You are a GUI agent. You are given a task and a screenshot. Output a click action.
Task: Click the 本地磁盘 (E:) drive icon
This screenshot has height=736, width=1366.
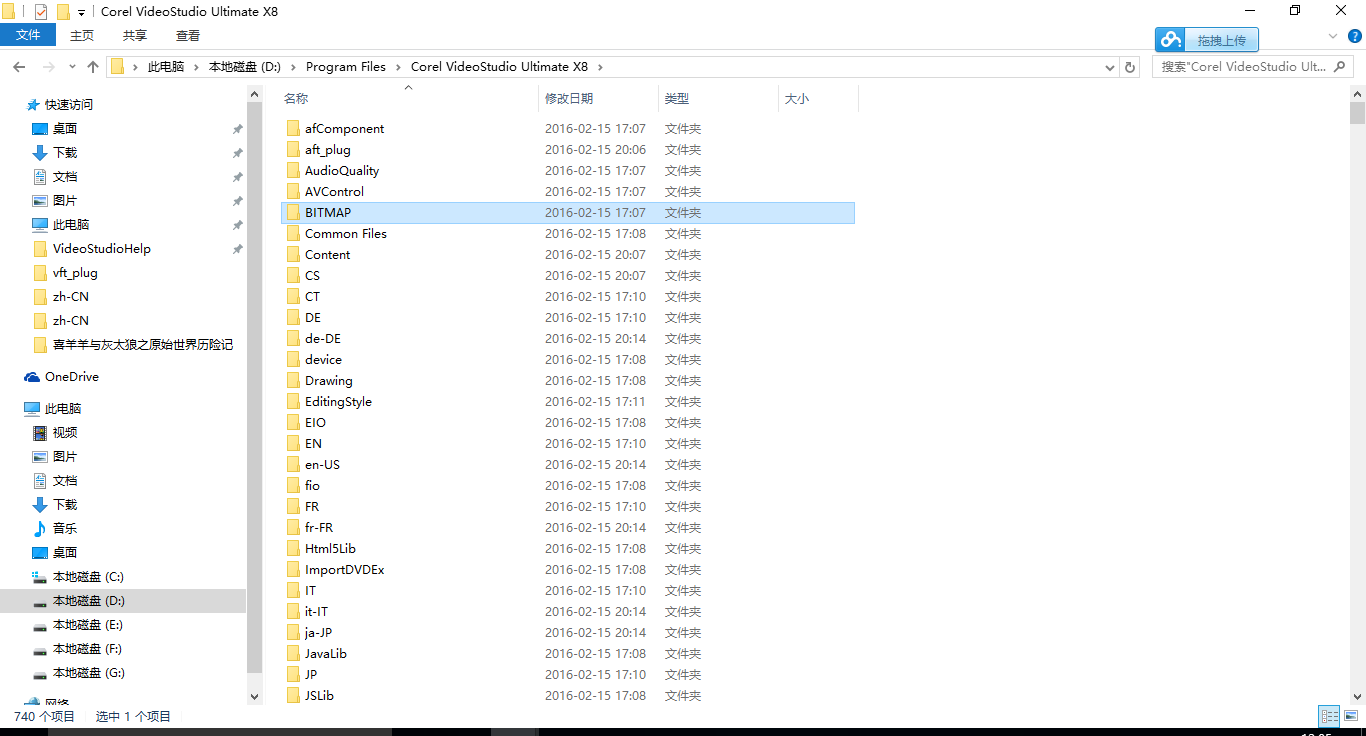coord(40,625)
